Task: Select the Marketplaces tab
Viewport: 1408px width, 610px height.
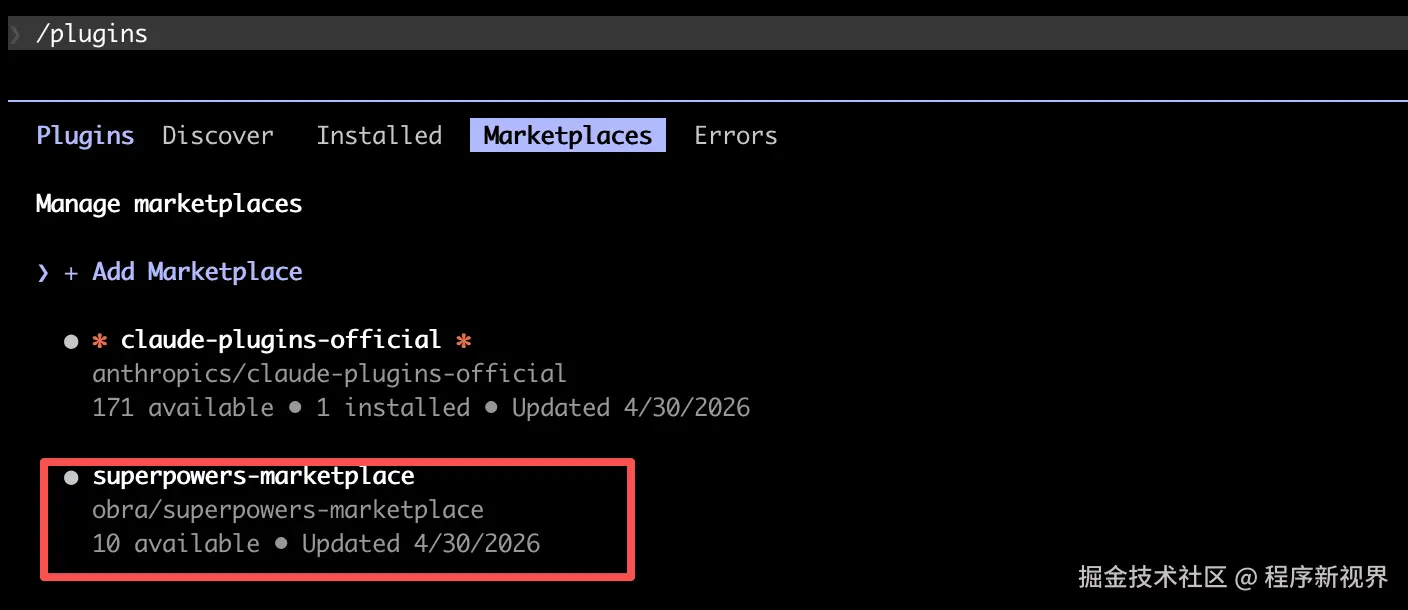Action: (x=568, y=136)
